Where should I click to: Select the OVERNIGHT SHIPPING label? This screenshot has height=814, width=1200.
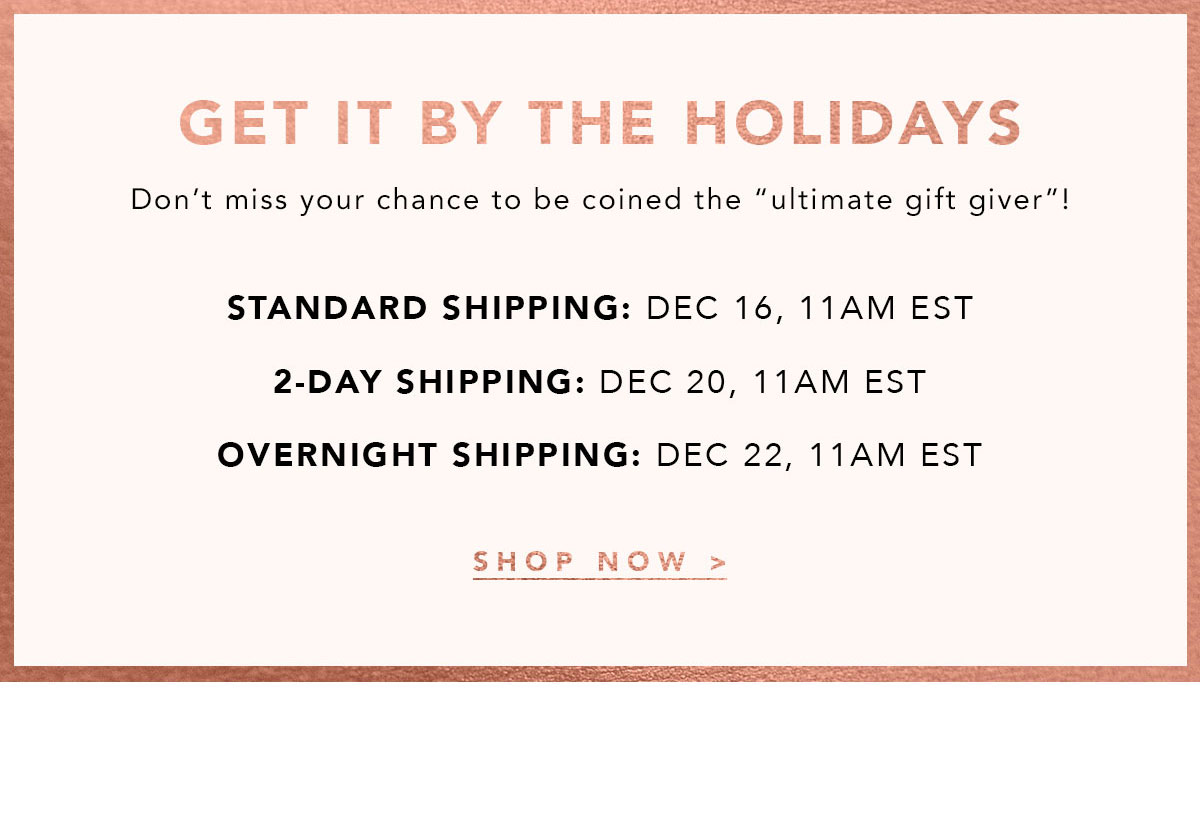(x=429, y=456)
